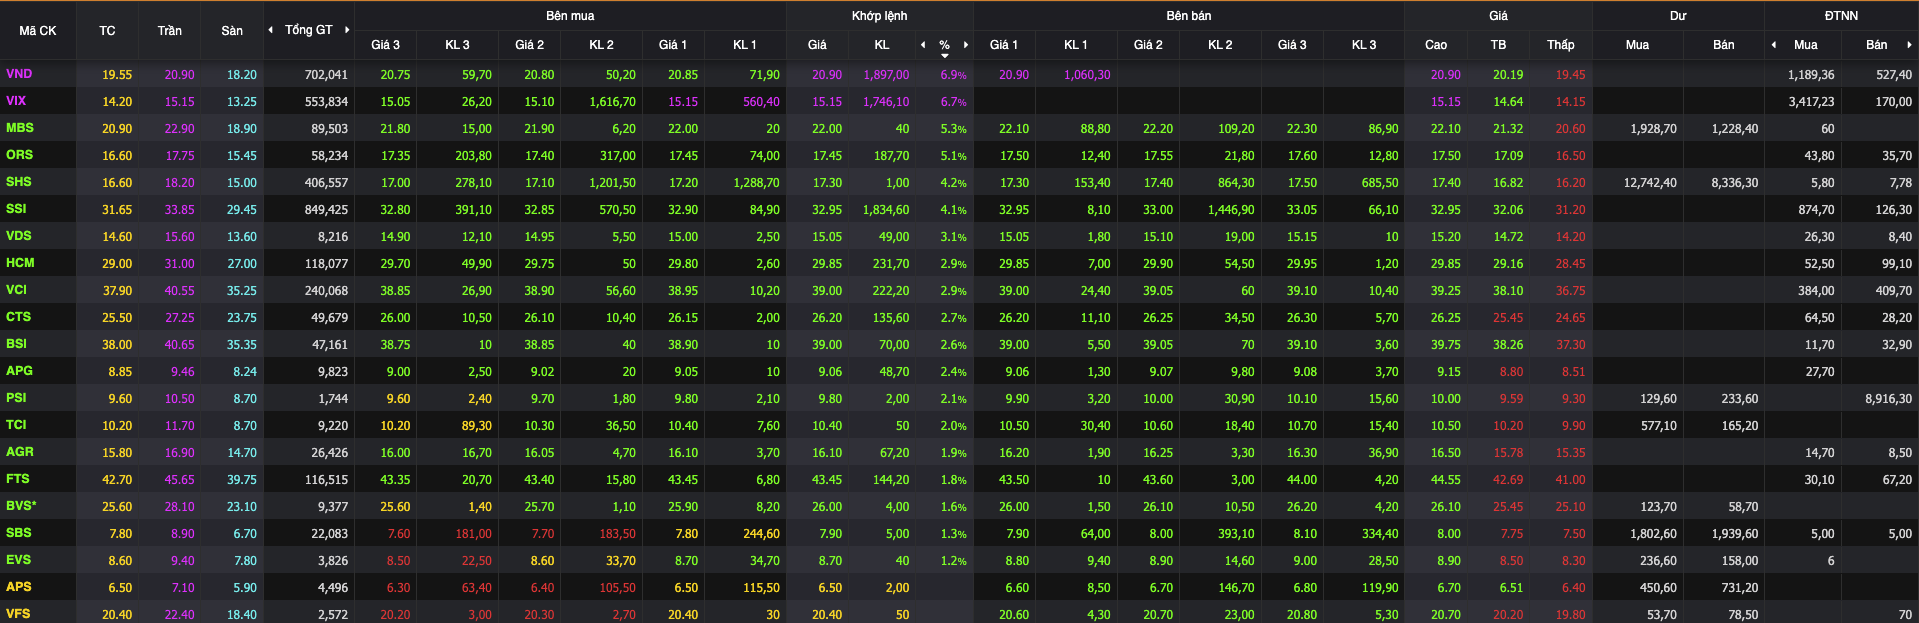Click KL 2 header under Bên mua
This screenshot has width=1919, height=623.
pyautogui.click(x=601, y=45)
